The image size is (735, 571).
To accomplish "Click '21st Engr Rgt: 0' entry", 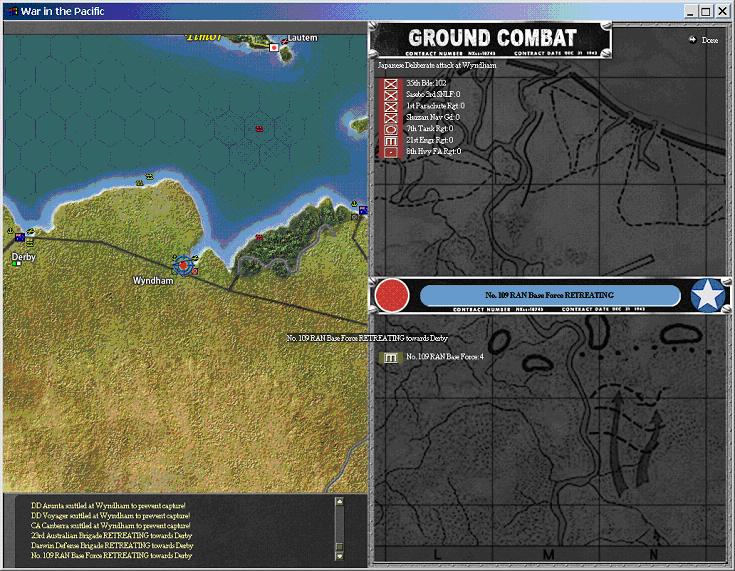I will [429, 140].
